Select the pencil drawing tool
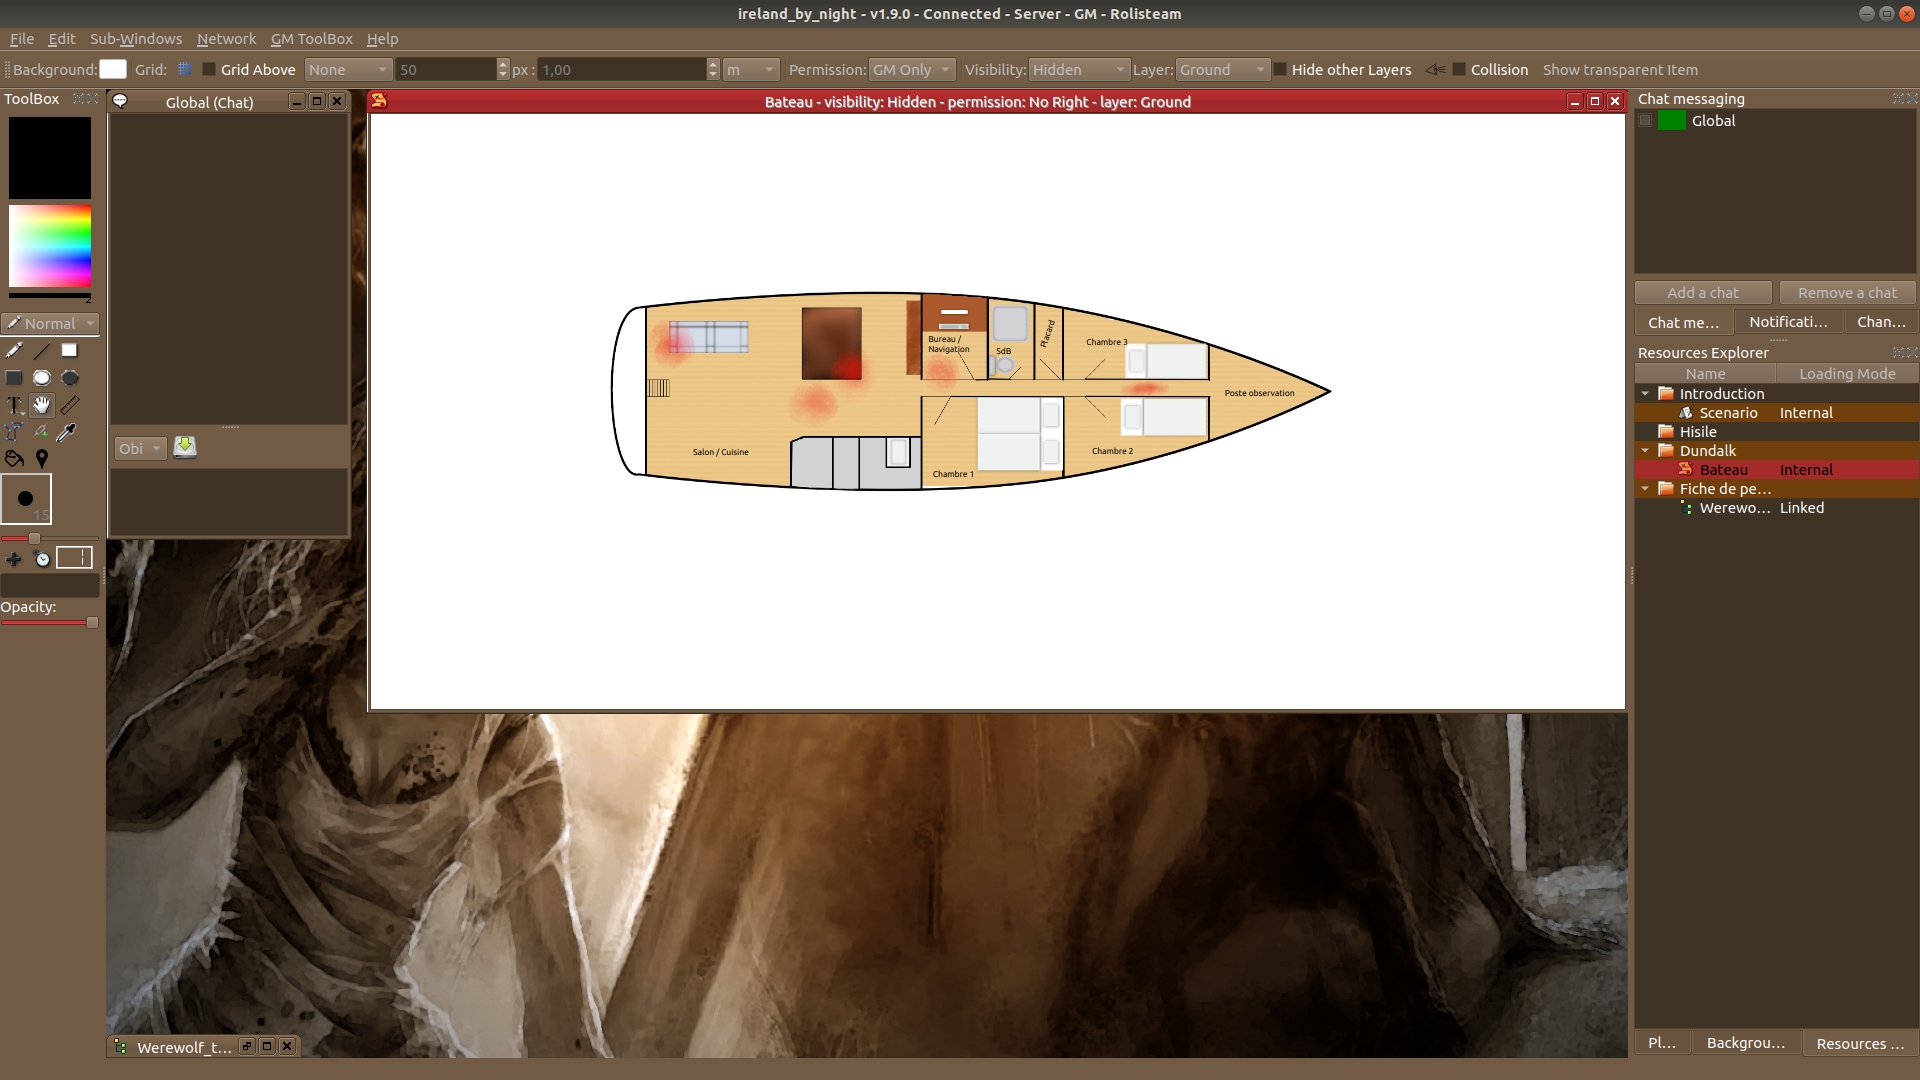The height and width of the screenshot is (1080, 1920). [x=14, y=351]
